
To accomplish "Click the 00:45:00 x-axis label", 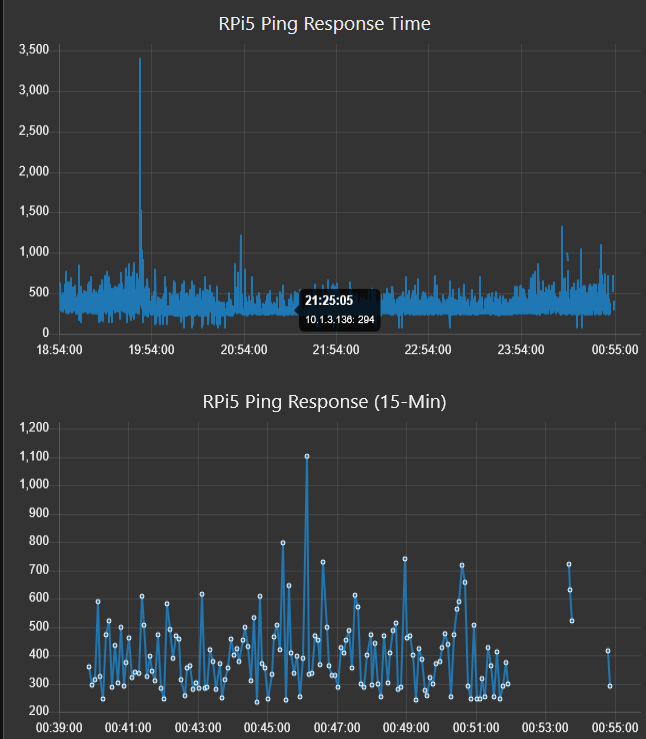I will tap(267, 728).
